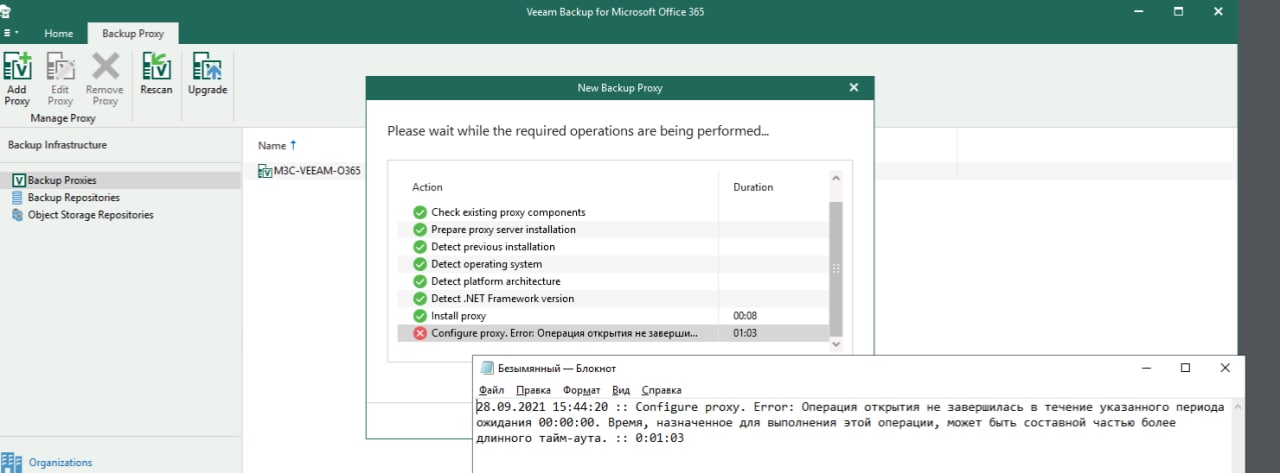Click the M3C-VEEAM-O365 proxy icon
This screenshot has height=473, width=1280.
tap(265, 171)
